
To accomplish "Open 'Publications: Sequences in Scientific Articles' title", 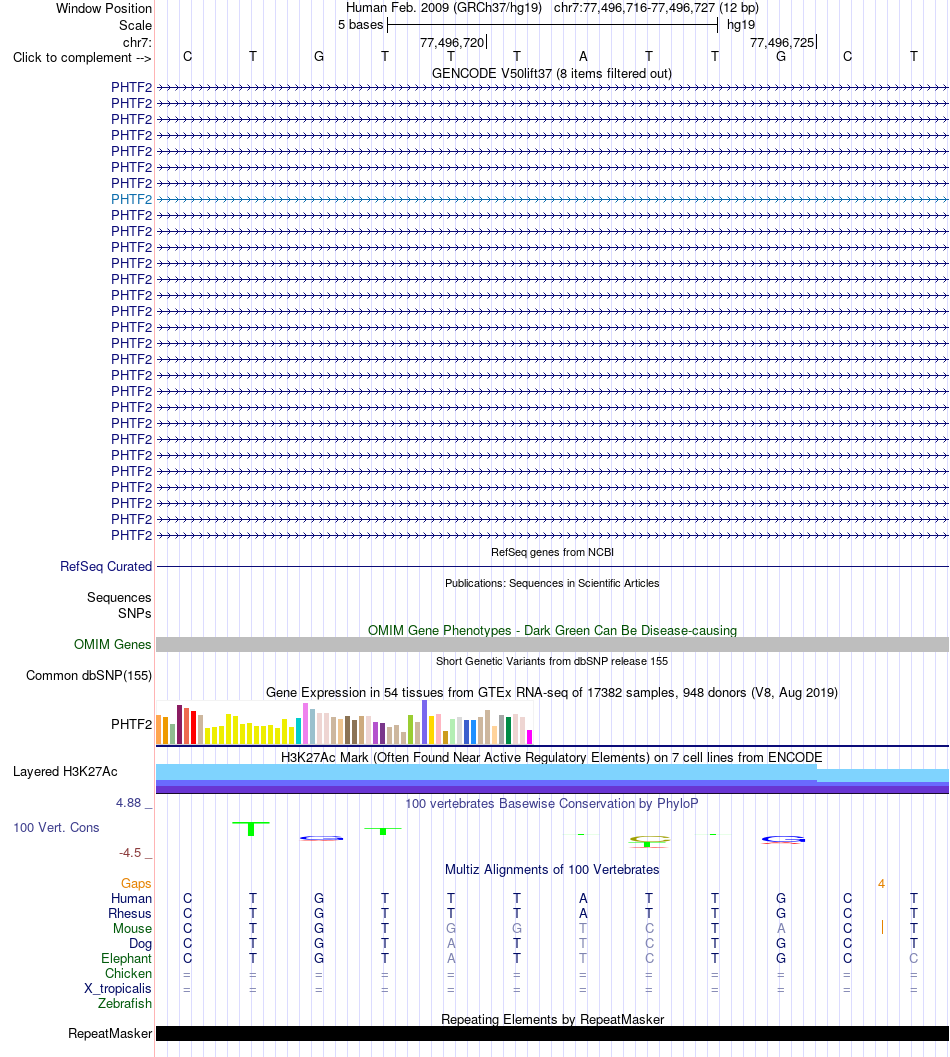I will coord(552,583).
